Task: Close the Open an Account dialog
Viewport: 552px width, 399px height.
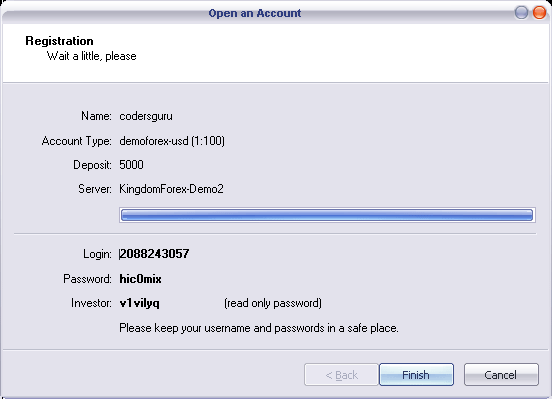Action: coord(539,13)
